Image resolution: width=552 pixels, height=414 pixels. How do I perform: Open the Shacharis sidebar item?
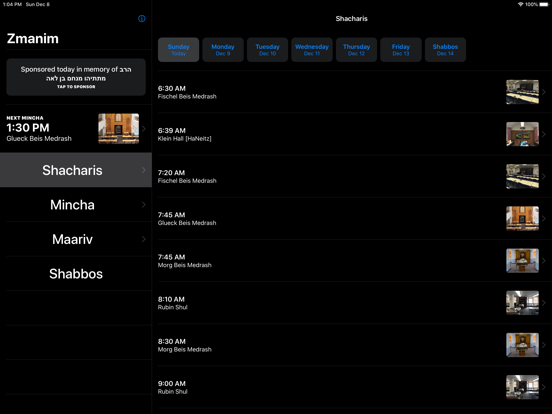pos(76,170)
